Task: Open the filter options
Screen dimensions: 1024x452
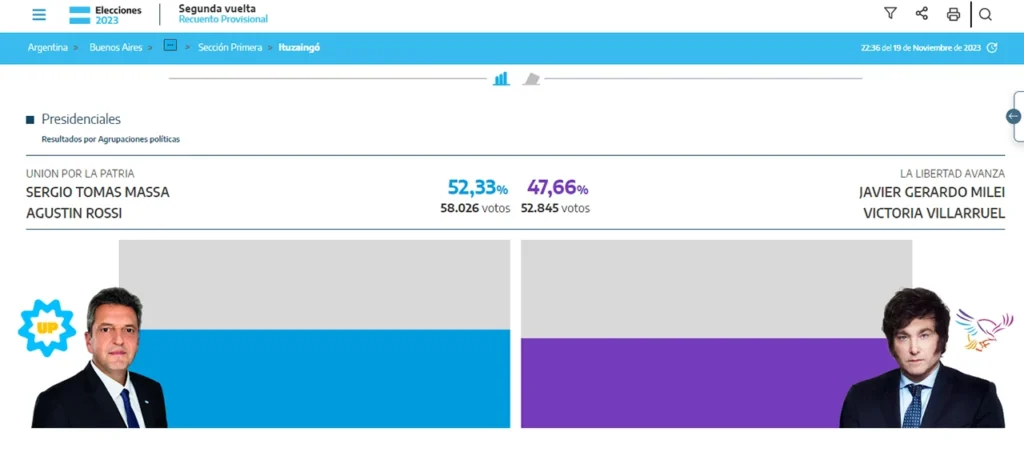Action: [x=890, y=14]
